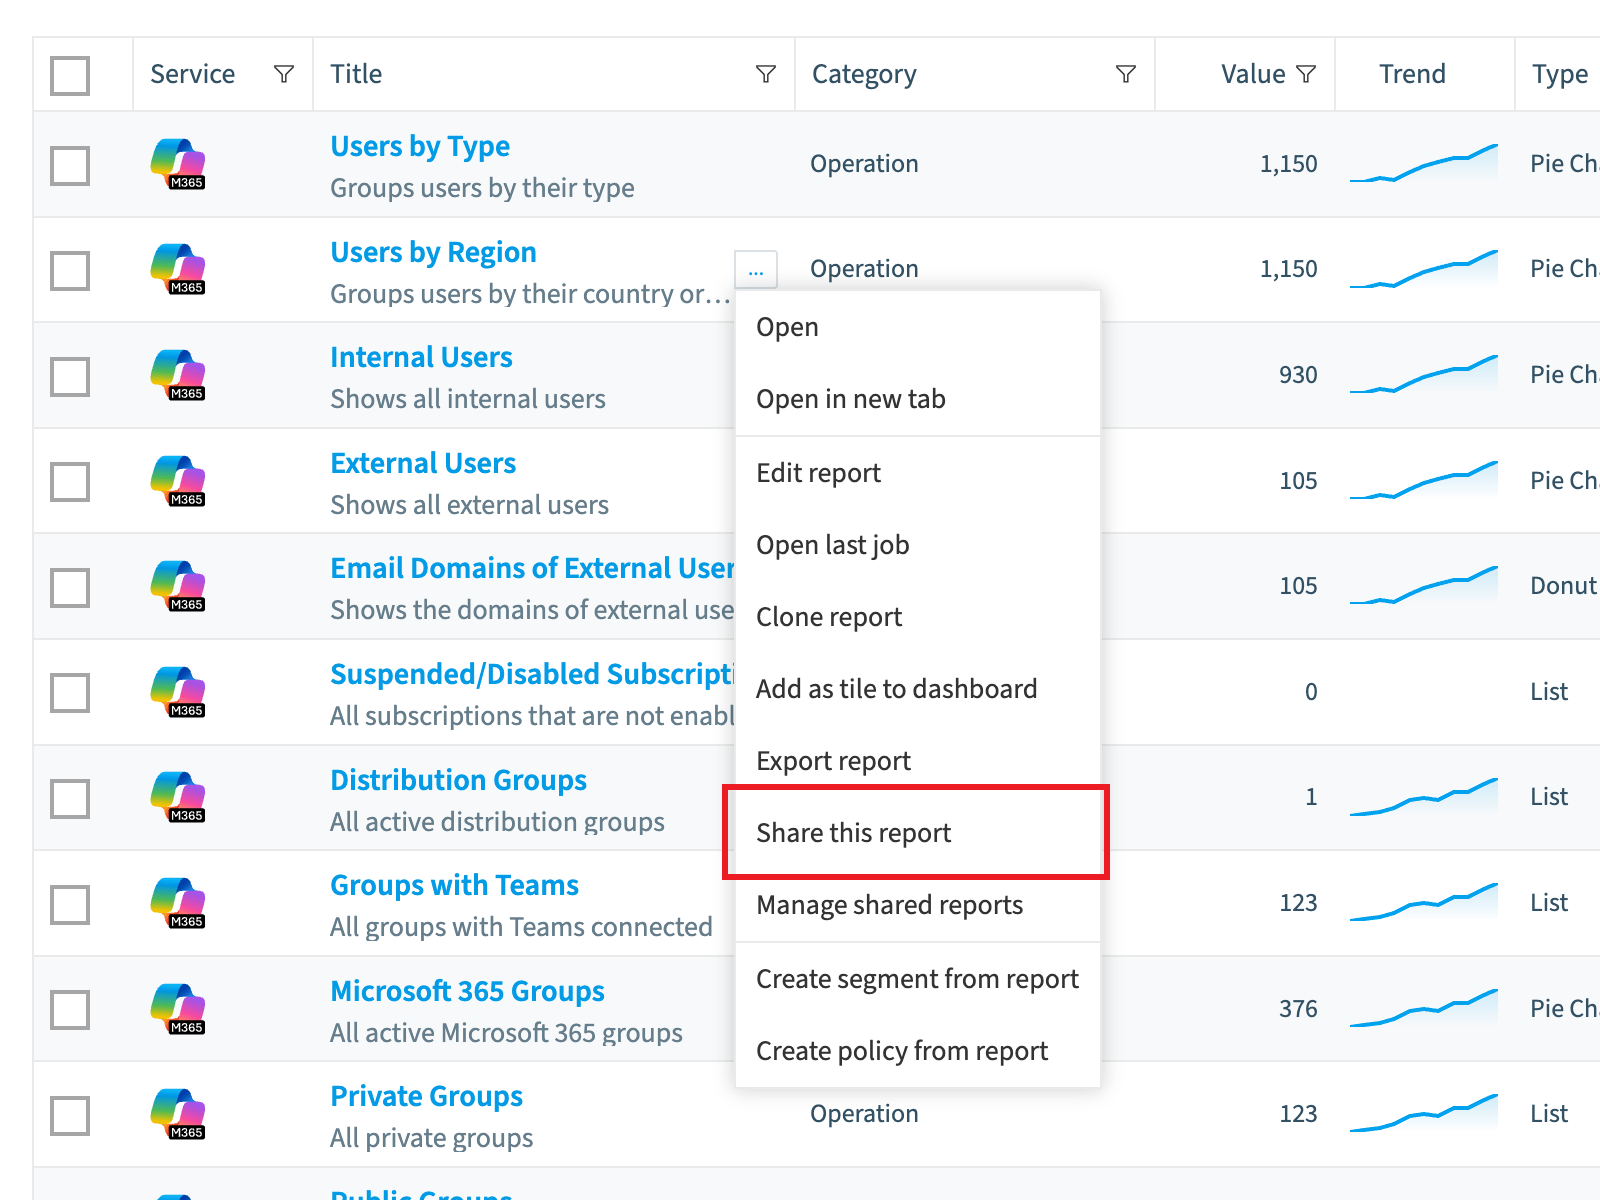The height and width of the screenshot is (1200, 1600).
Task: Check the Users by Type row checkbox
Action: pos(70,165)
